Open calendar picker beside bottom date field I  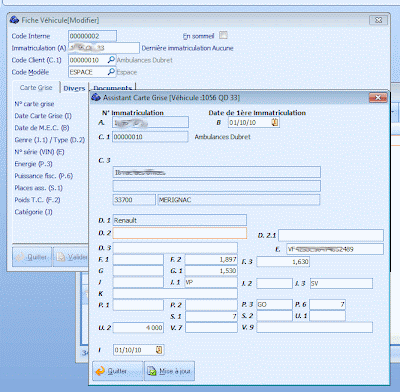tap(159, 350)
